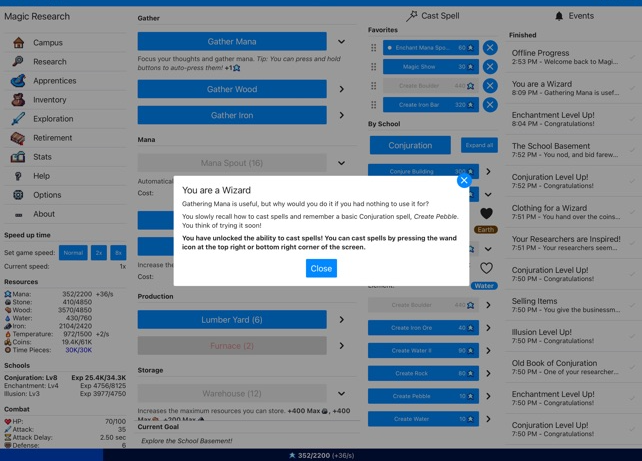Click the Coins resource icon

[8, 342]
